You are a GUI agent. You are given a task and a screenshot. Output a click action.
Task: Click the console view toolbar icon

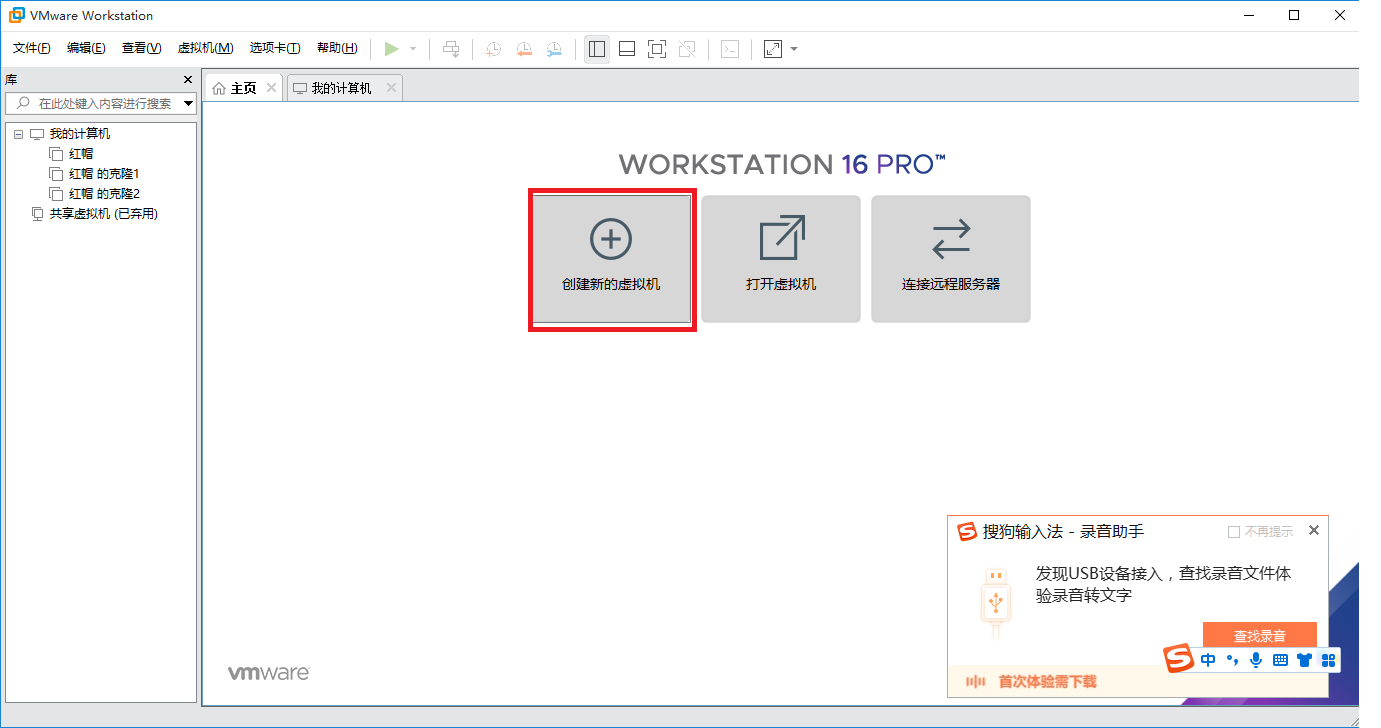730,49
